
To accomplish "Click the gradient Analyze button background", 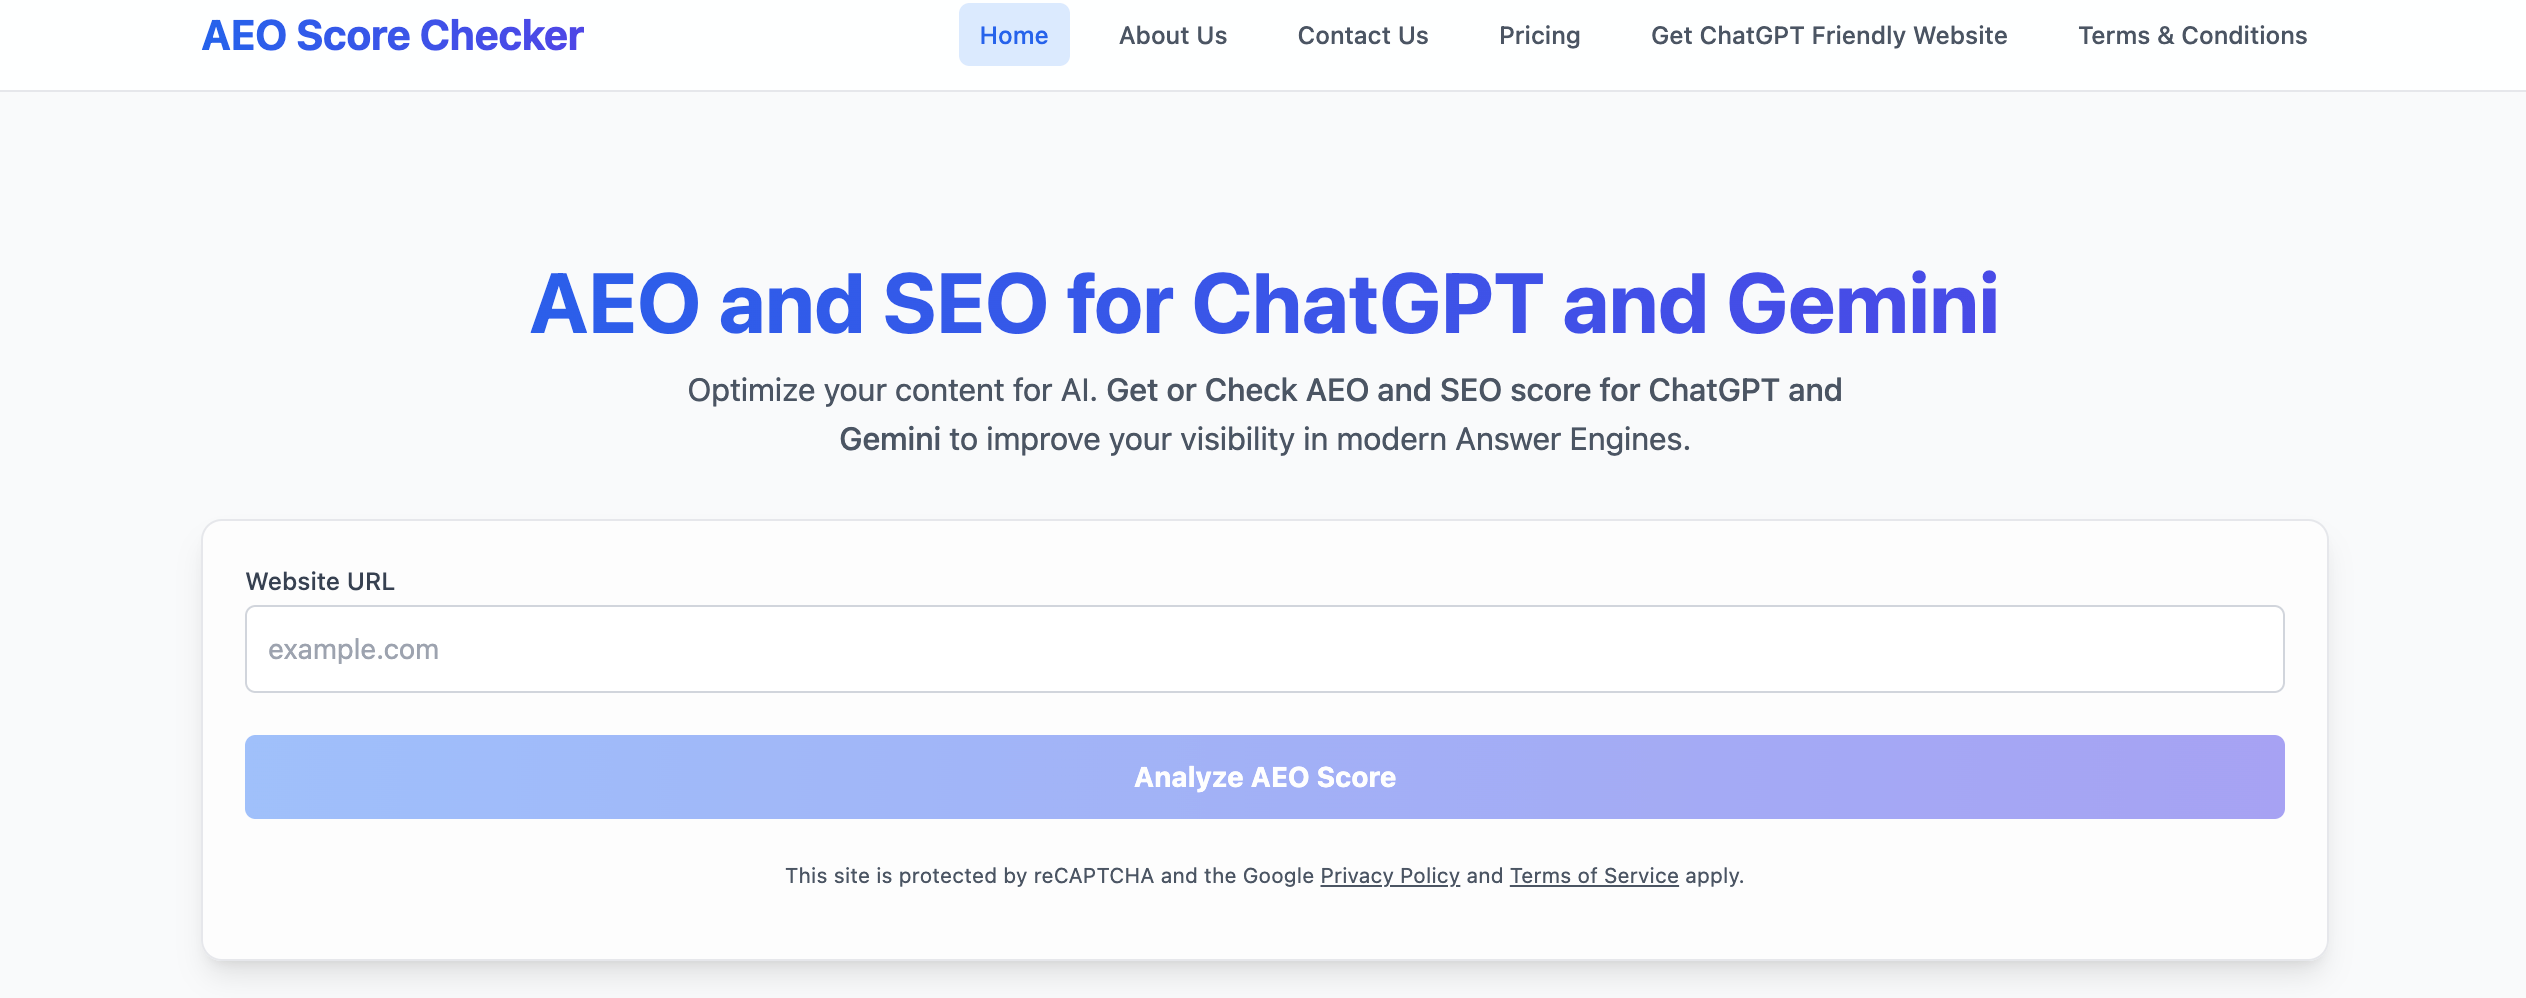I will [x=1263, y=777].
